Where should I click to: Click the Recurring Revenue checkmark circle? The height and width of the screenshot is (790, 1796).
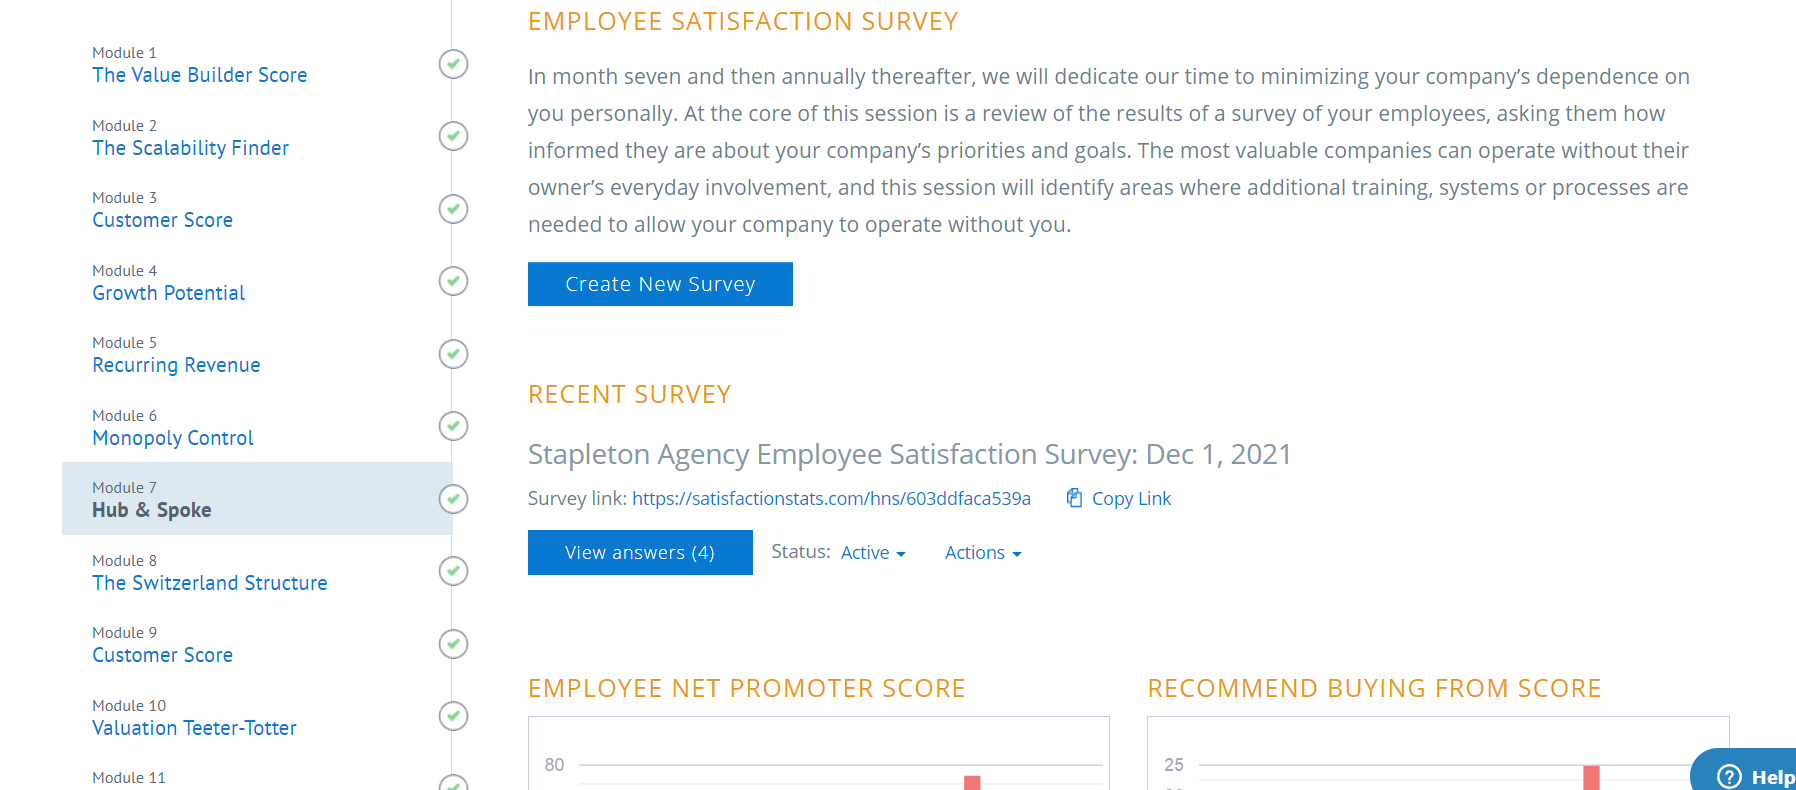click(x=454, y=354)
